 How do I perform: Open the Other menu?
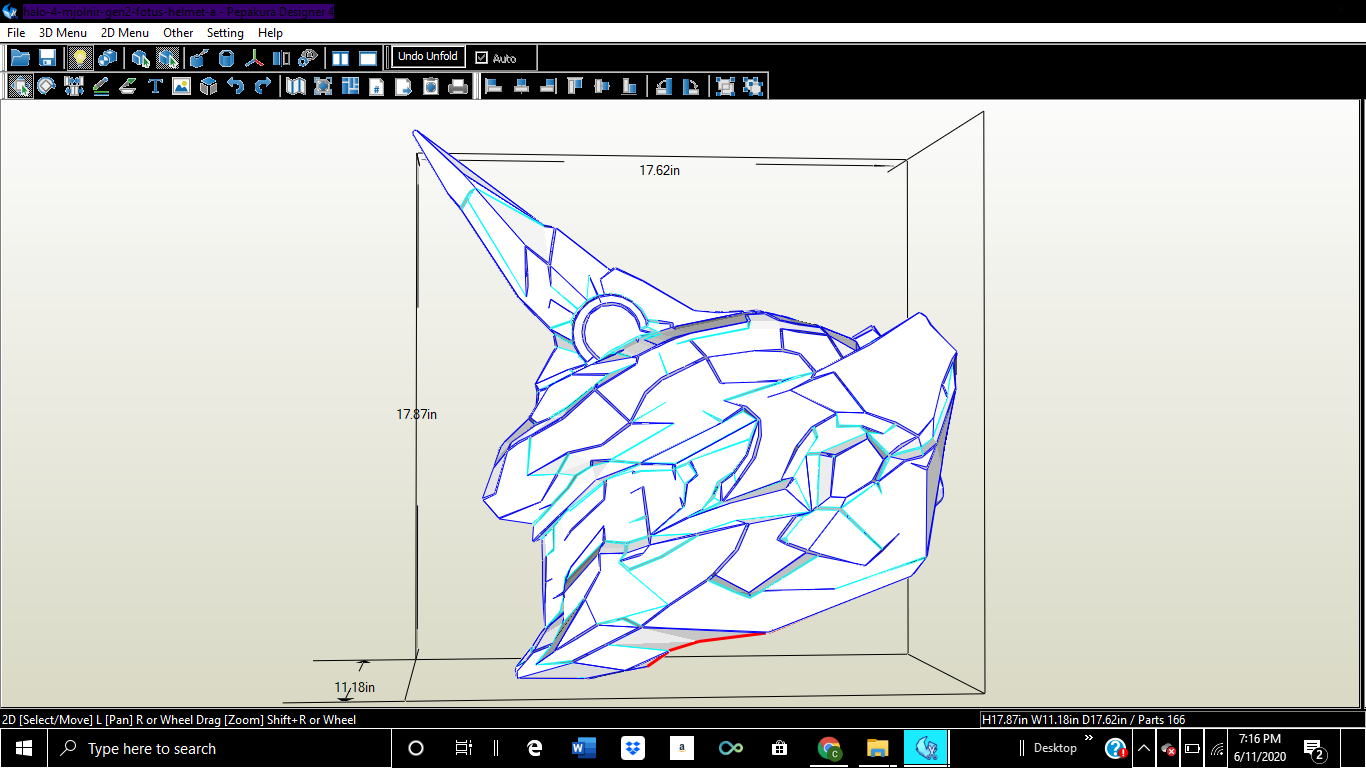click(178, 33)
